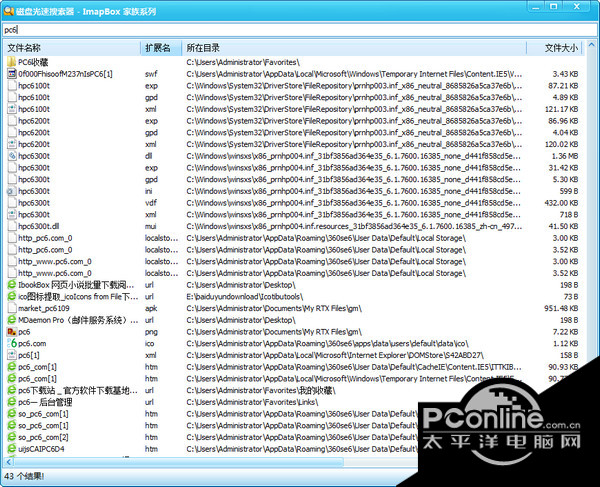Click the hpc6200t xml file icon

click(12, 144)
